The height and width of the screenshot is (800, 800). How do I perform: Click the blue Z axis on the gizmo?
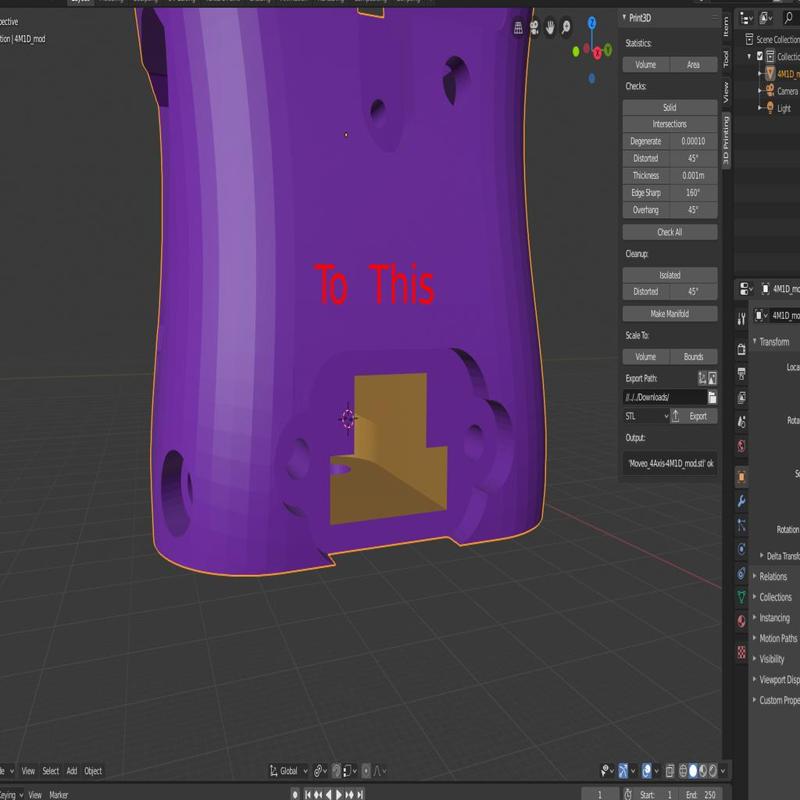click(592, 22)
